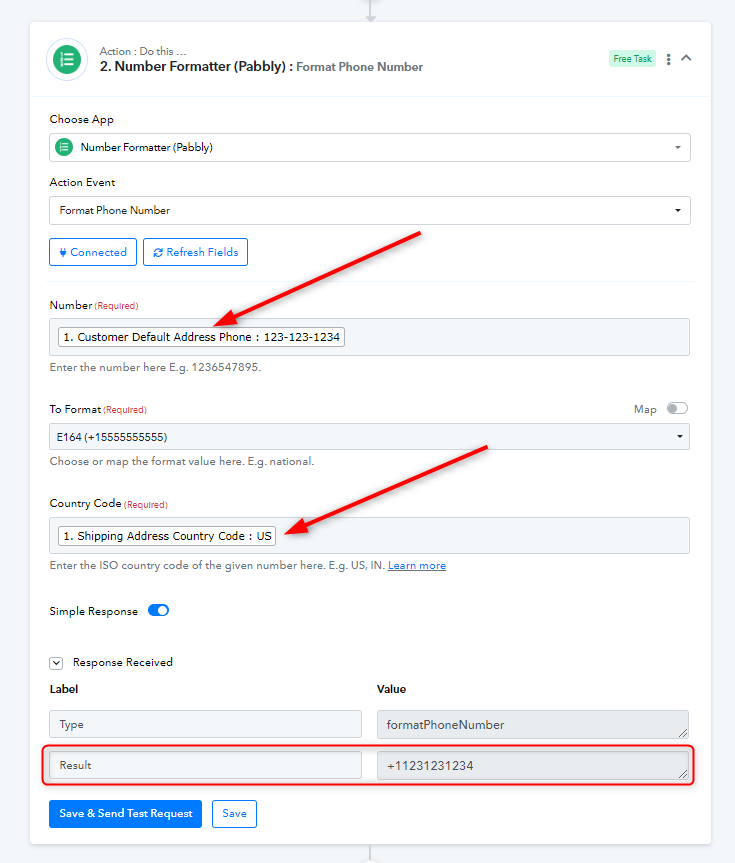
Task: Collapse the Response Received section
Action: [56, 663]
